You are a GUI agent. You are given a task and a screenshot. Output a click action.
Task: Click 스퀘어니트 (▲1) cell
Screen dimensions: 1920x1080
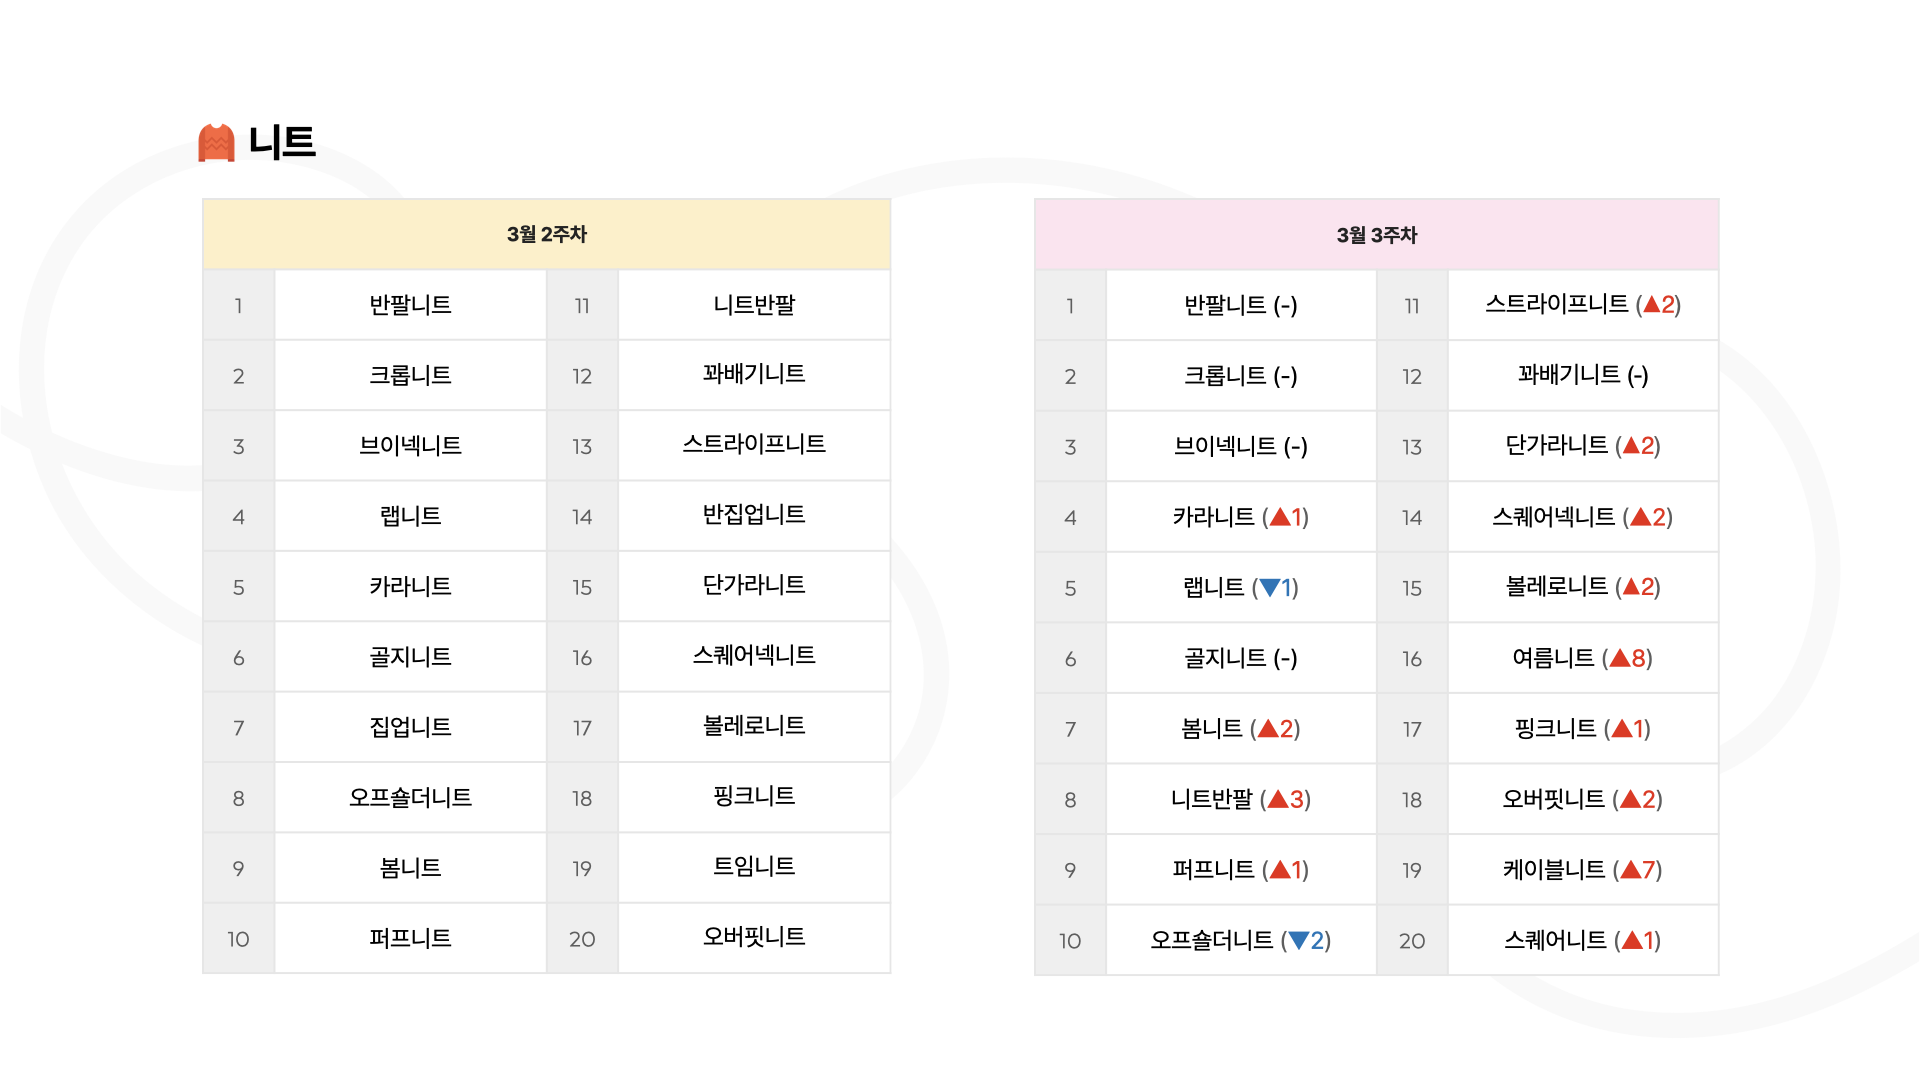[1583, 940]
